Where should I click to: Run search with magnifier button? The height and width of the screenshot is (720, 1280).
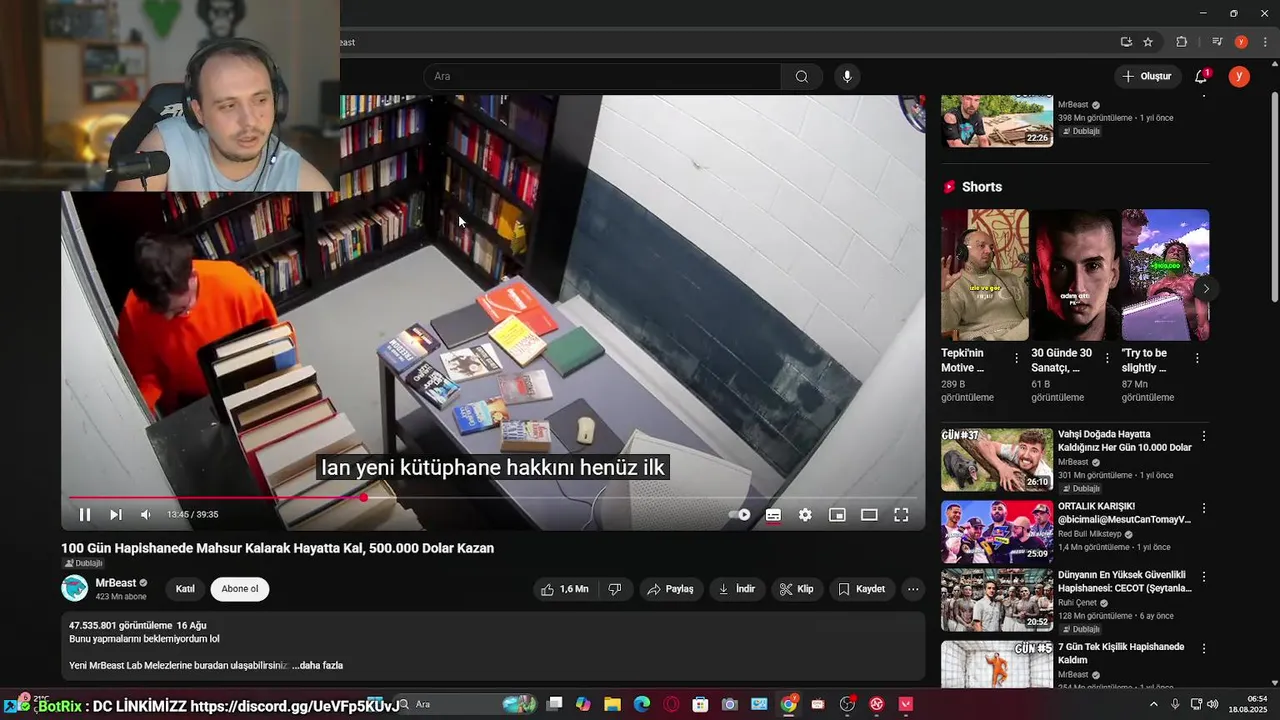[x=802, y=76]
